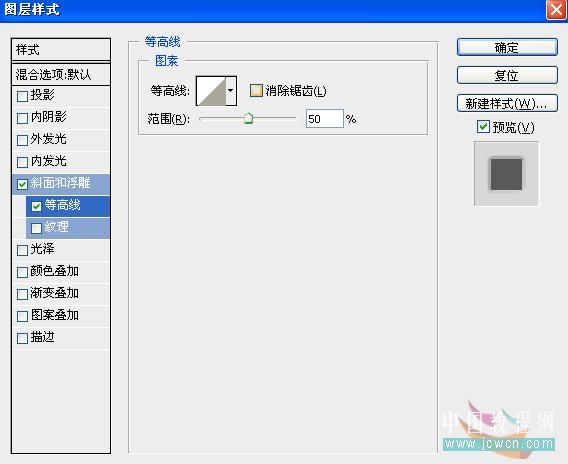Select the 纹理 texture sub-item

[x=68, y=227]
